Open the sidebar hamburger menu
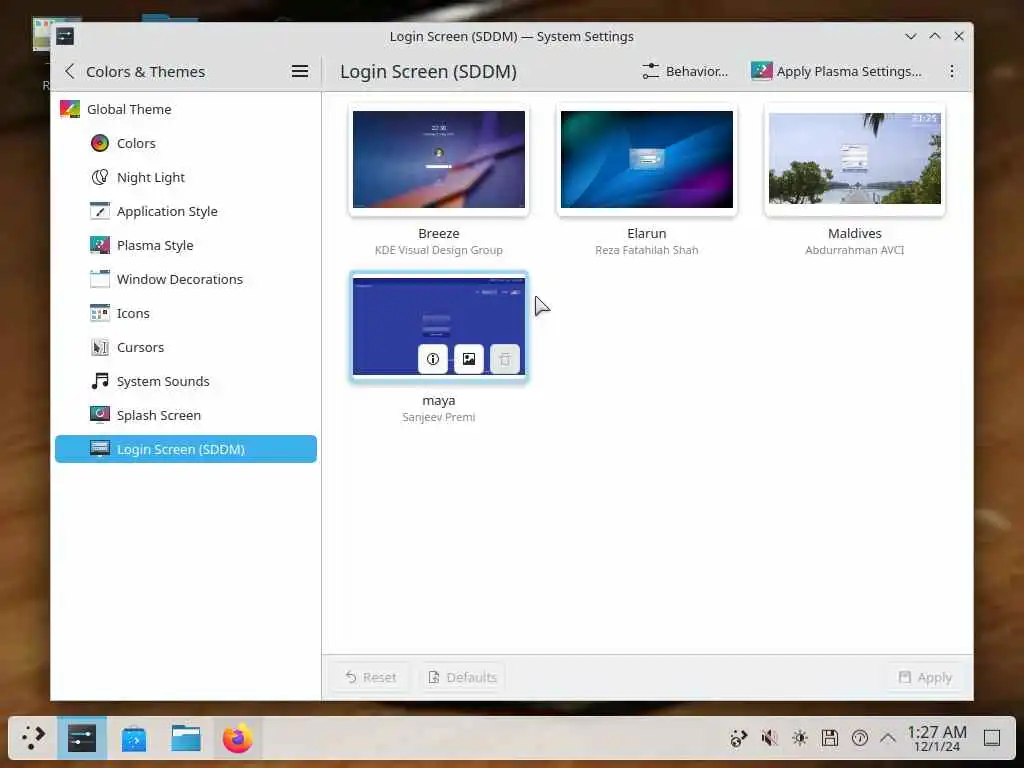This screenshot has height=768, width=1024. (x=300, y=71)
